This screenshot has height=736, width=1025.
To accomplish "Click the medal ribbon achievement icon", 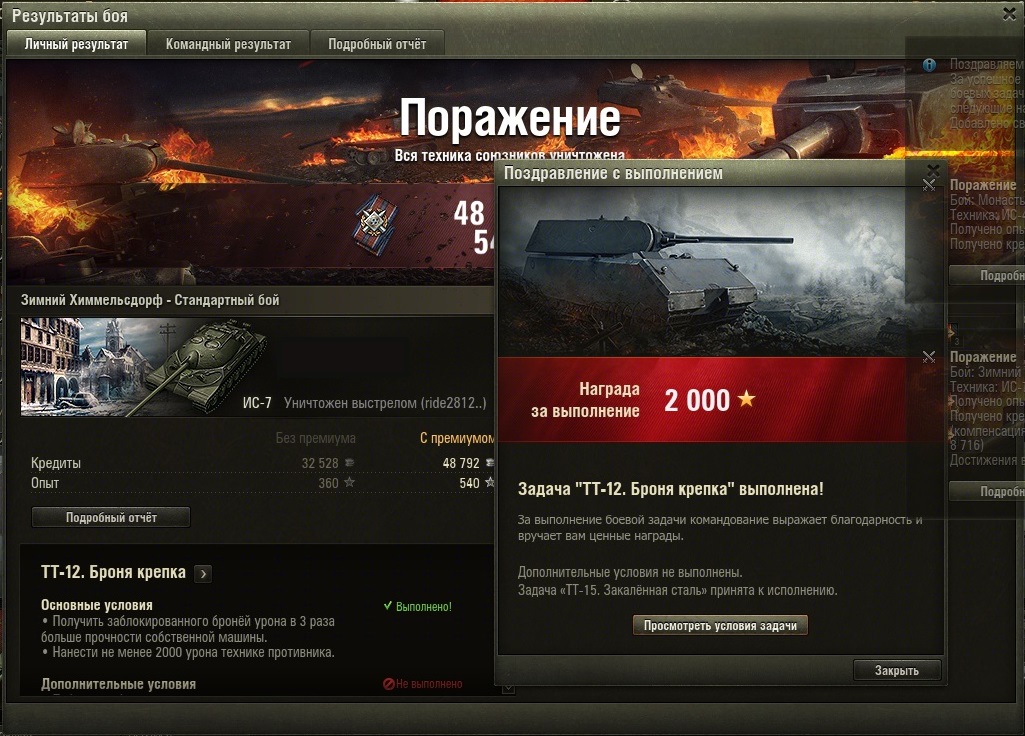I will [x=375, y=225].
